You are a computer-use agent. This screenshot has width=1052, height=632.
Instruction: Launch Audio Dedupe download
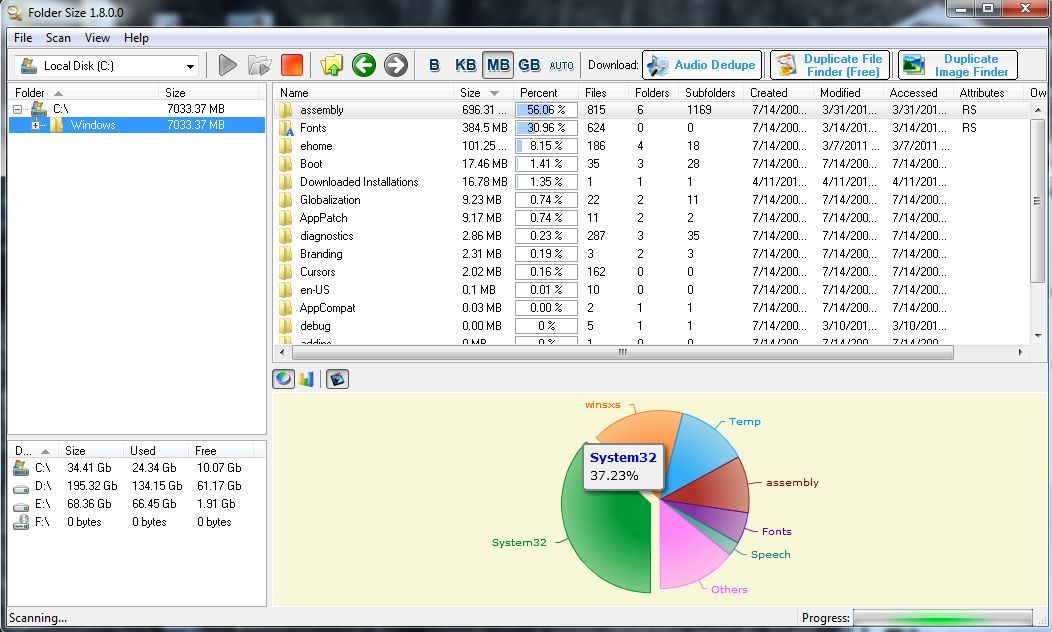pos(701,64)
